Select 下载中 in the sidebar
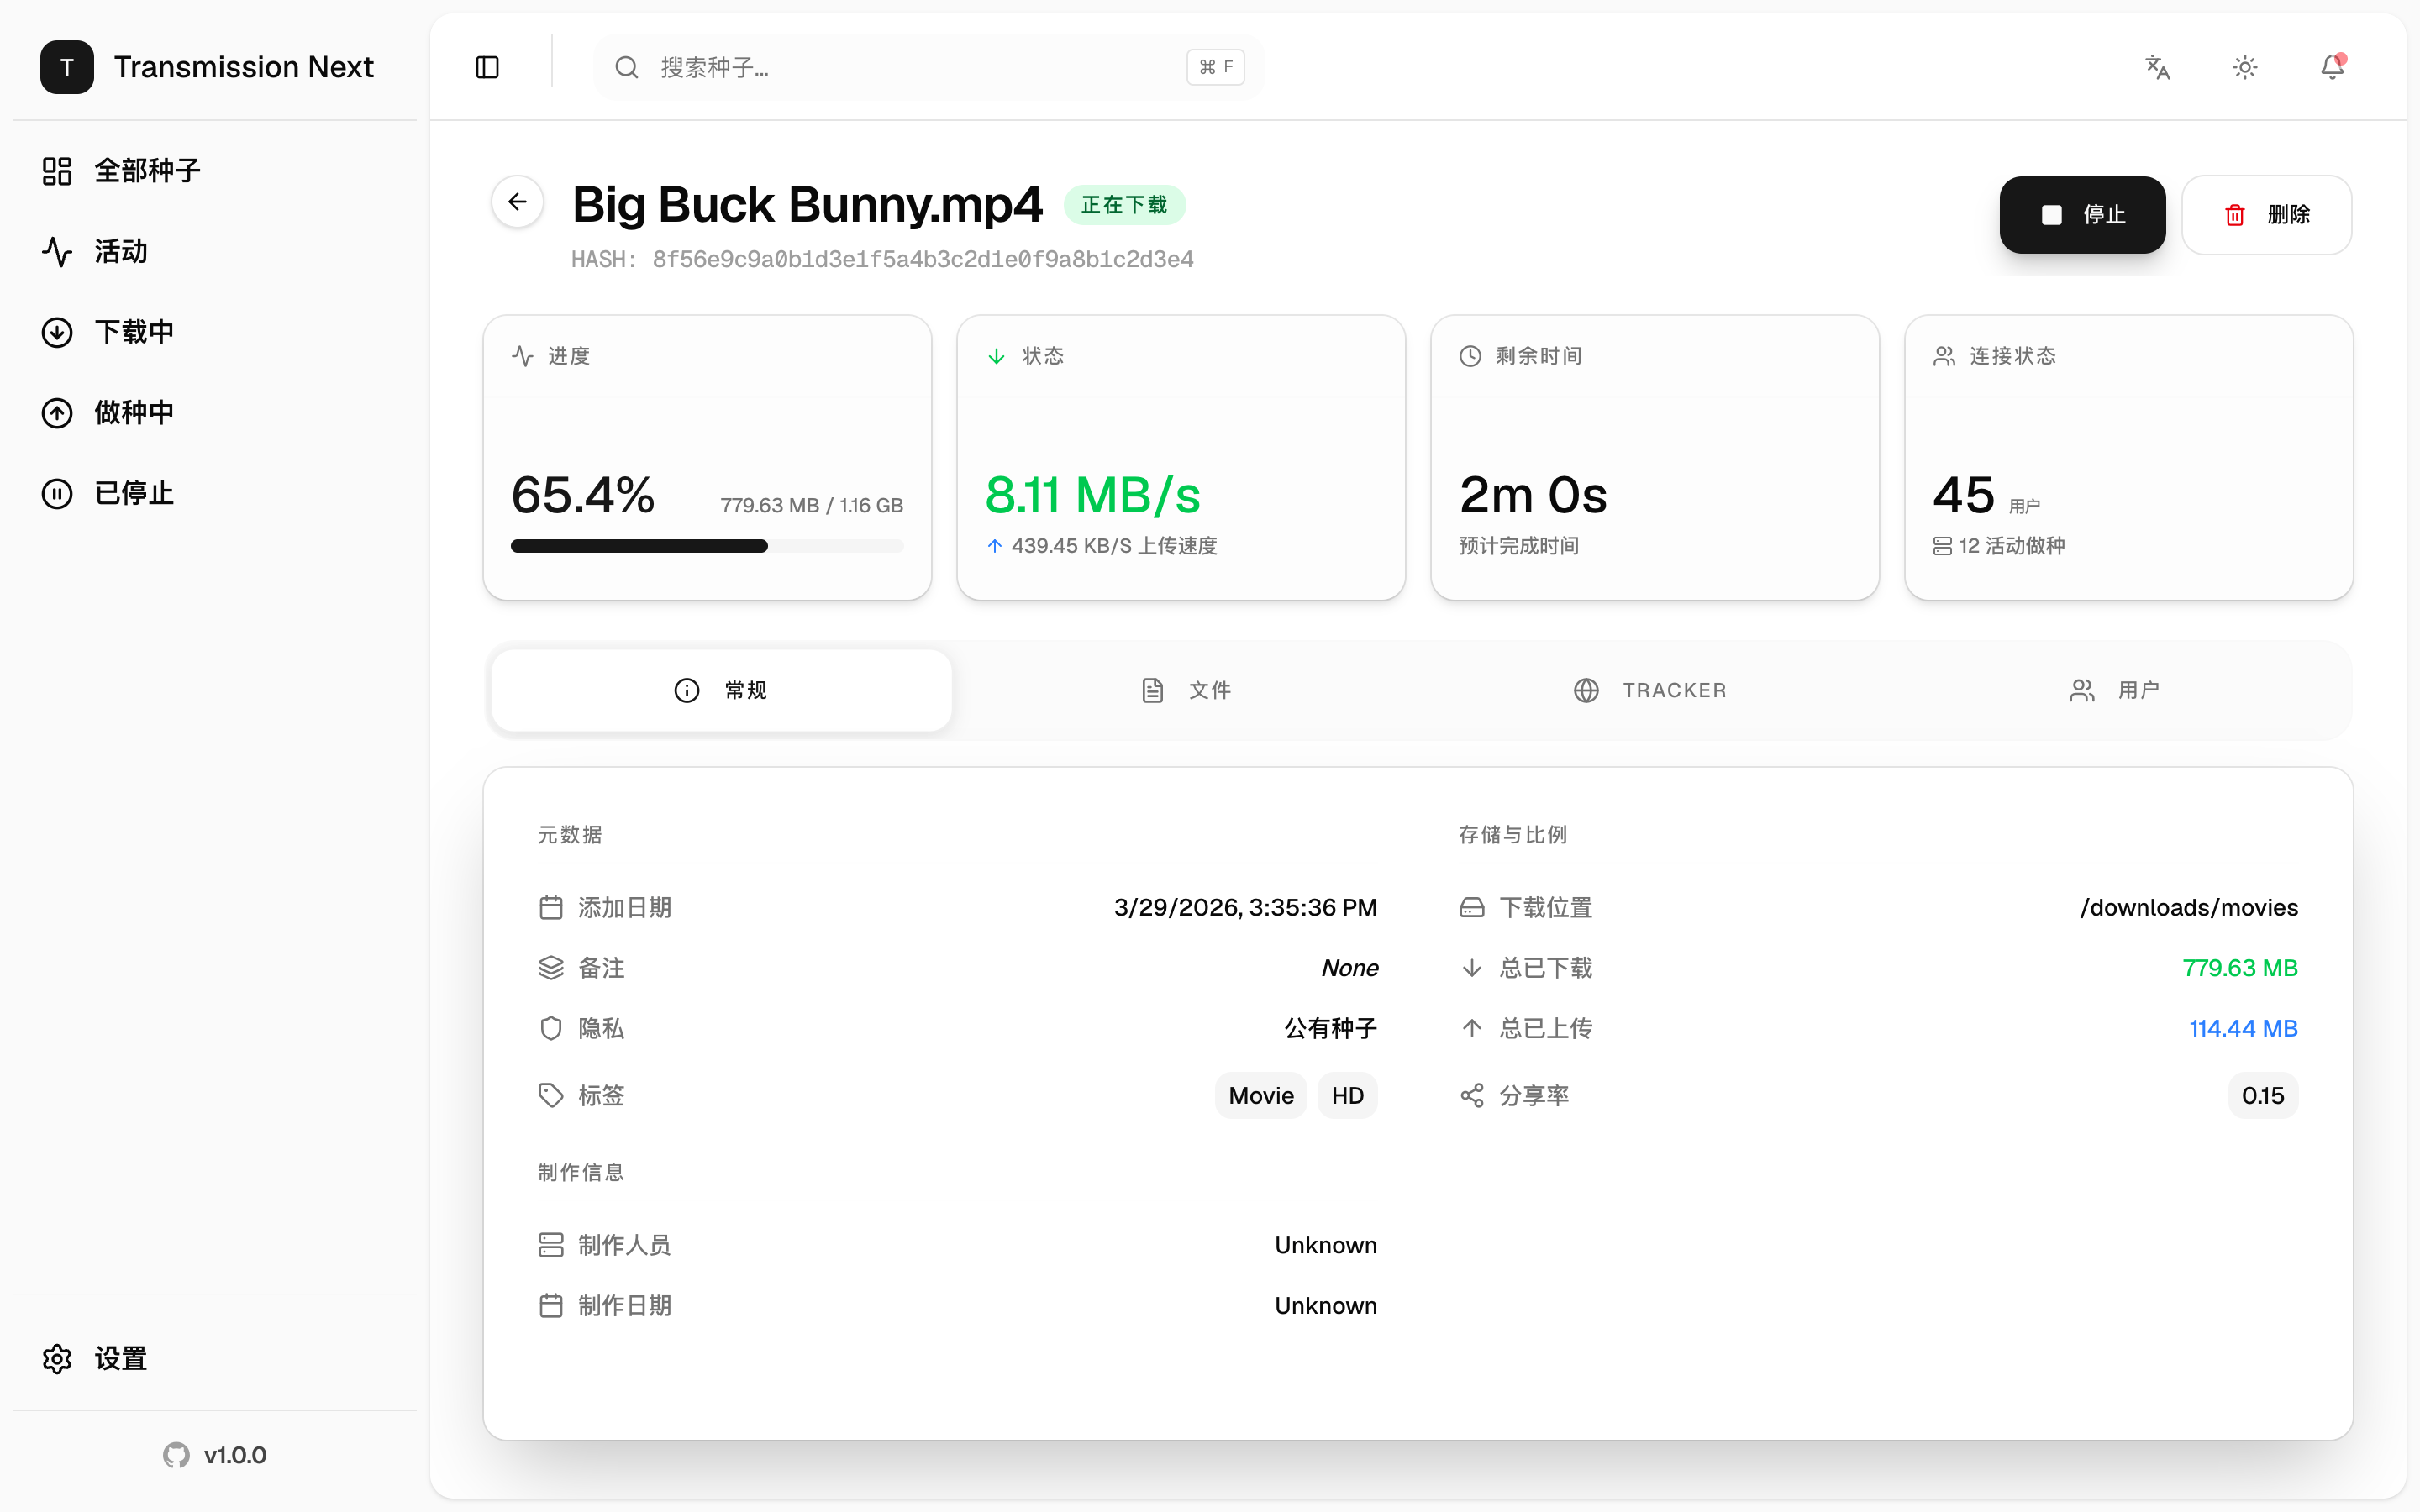 215,332
